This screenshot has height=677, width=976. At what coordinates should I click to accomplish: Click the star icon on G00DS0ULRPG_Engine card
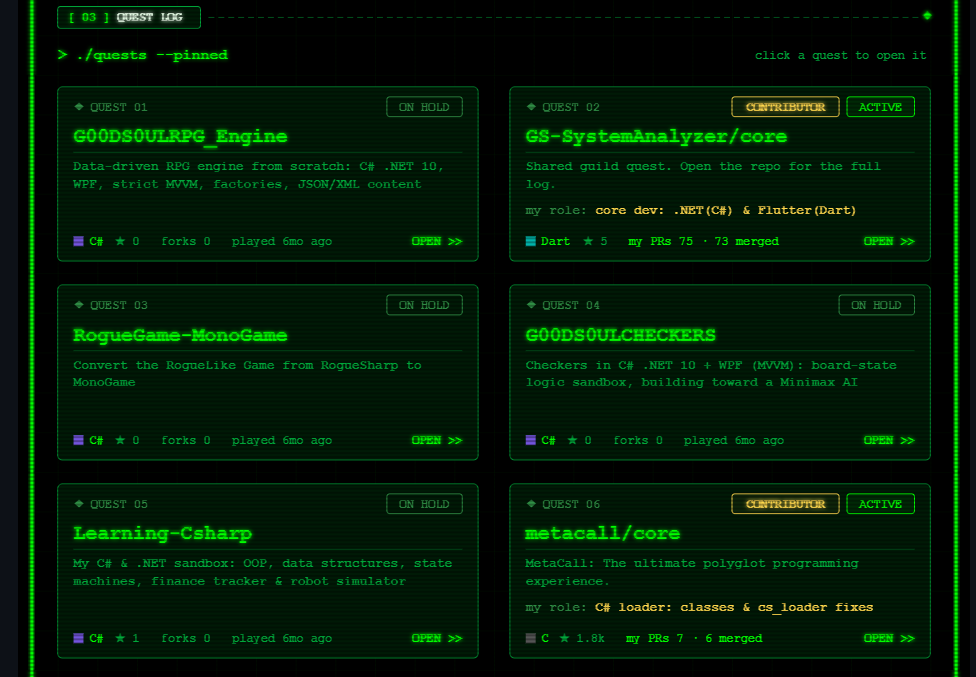tap(120, 241)
